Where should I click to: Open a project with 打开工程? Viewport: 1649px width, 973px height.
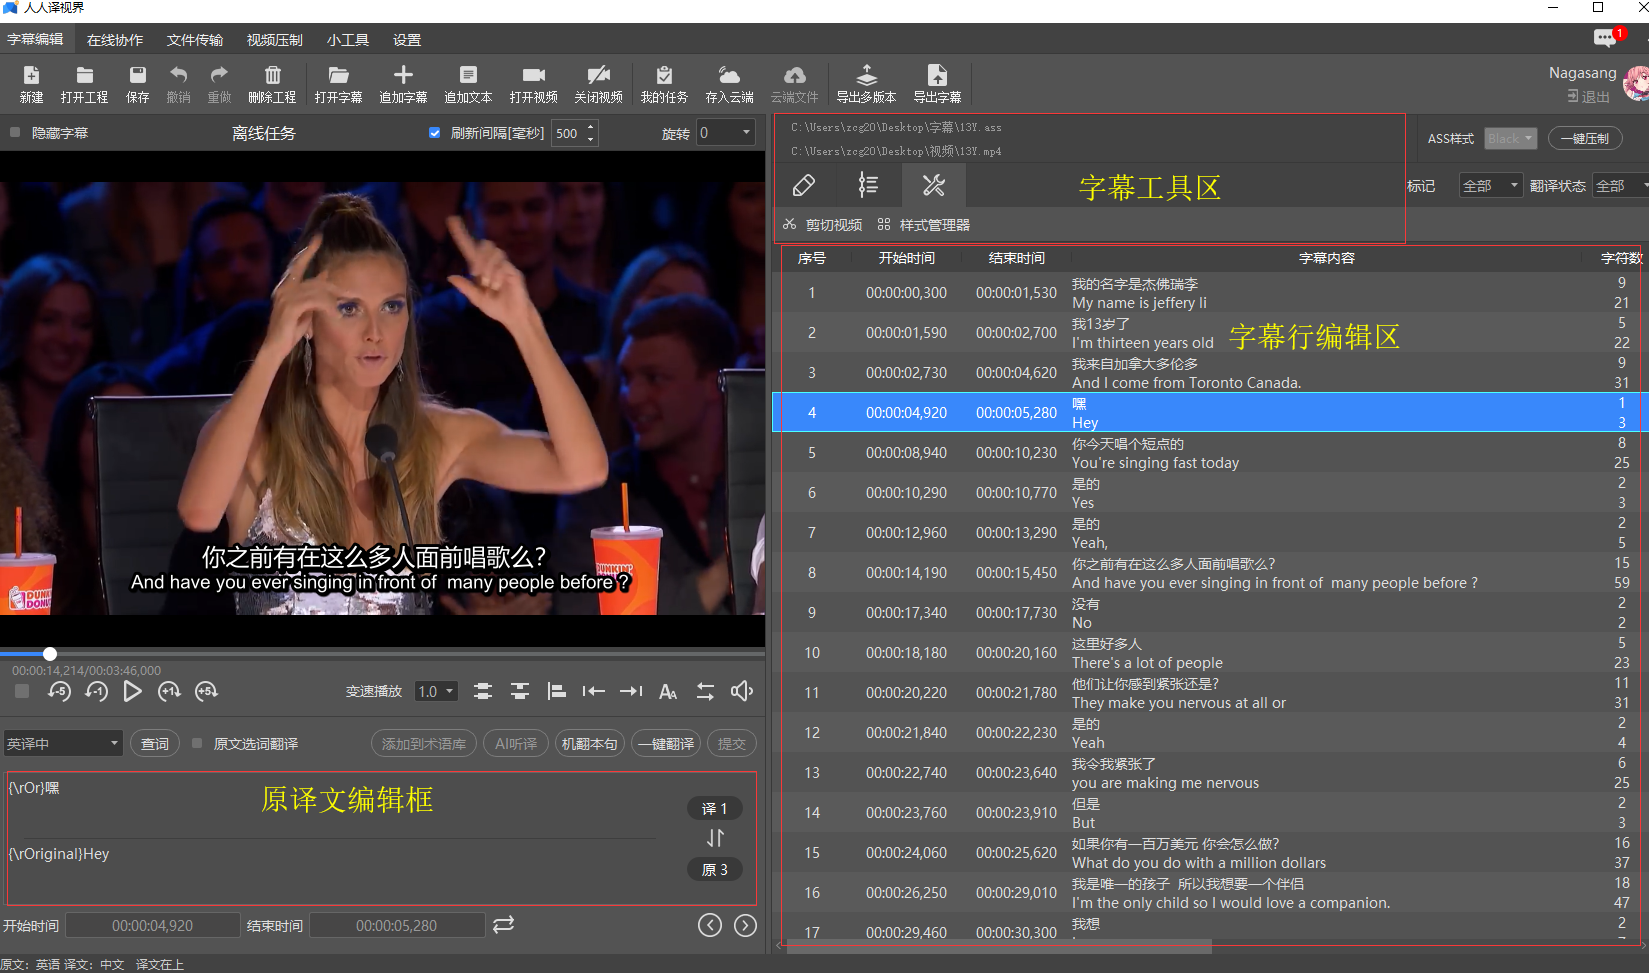[x=84, y=84]
